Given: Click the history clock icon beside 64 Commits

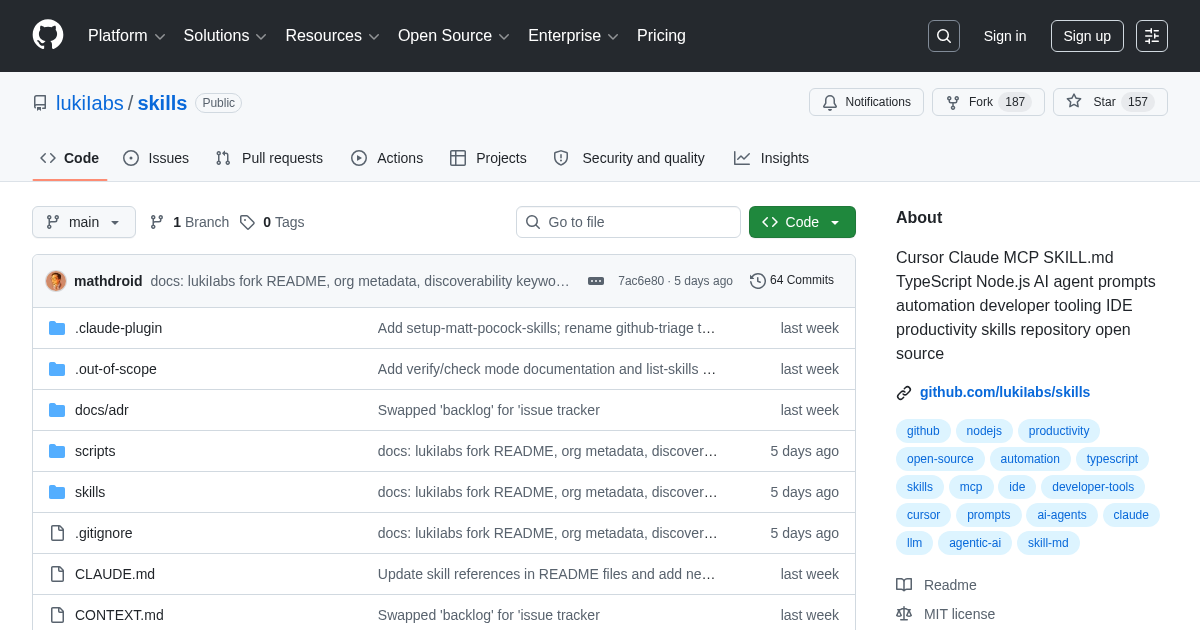Looking at the screenshot, I should click(x=758, y=281).
